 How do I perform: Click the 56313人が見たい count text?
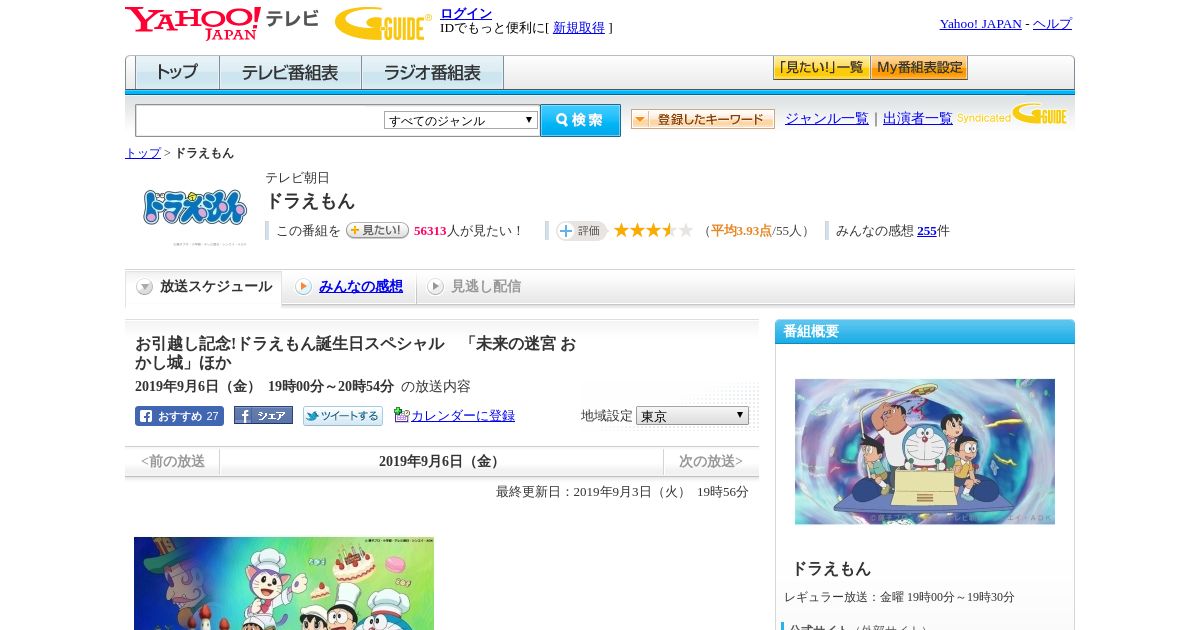[x=468, y=231]
